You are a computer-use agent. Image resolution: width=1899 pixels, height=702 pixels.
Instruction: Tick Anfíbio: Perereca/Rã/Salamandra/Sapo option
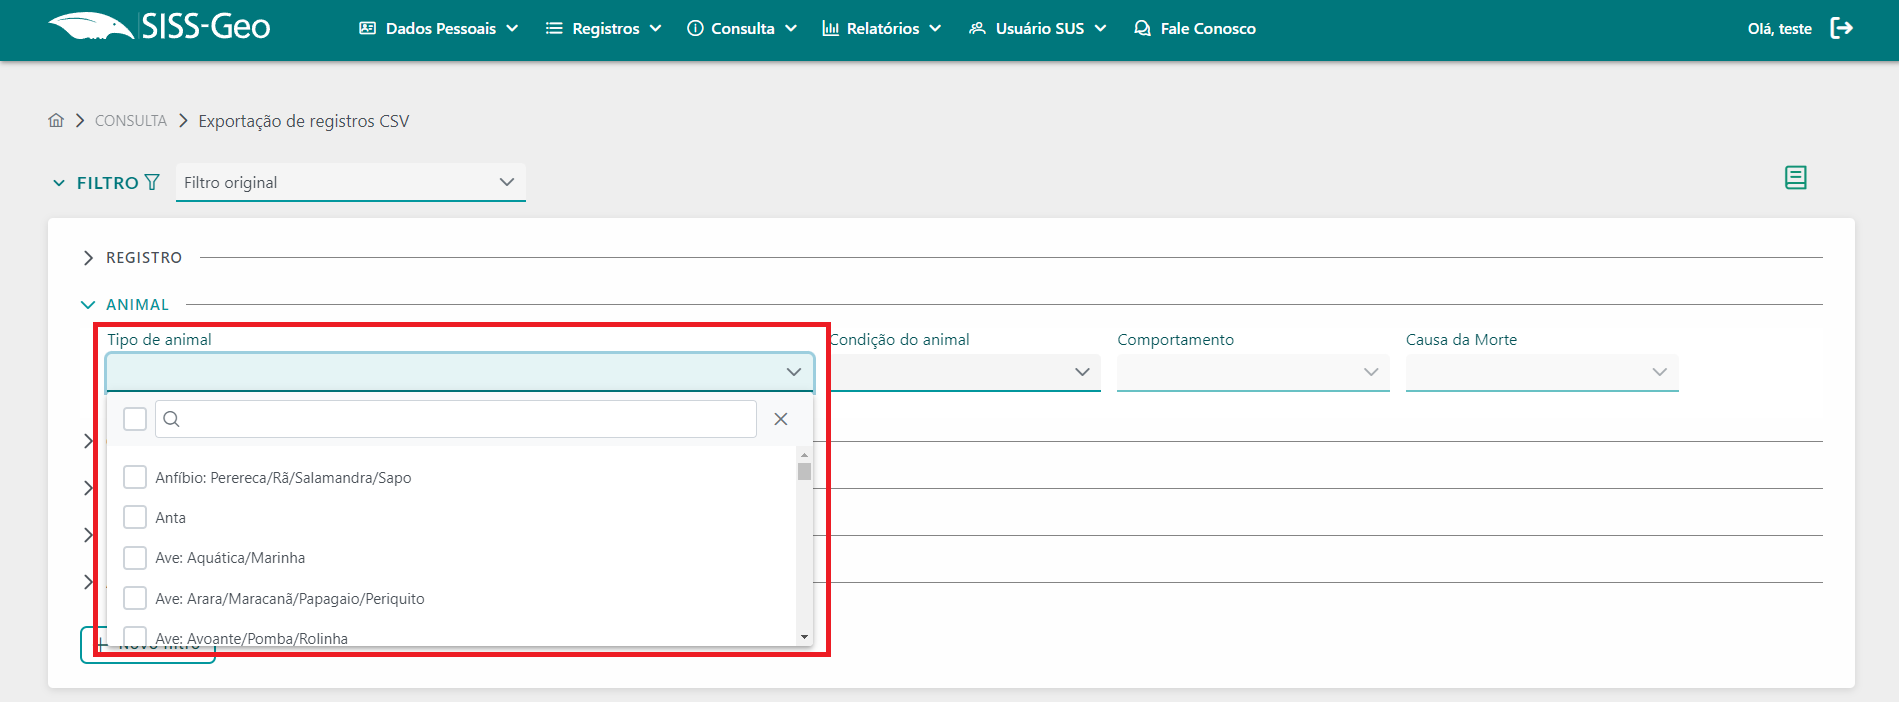(x=135, y=478)
